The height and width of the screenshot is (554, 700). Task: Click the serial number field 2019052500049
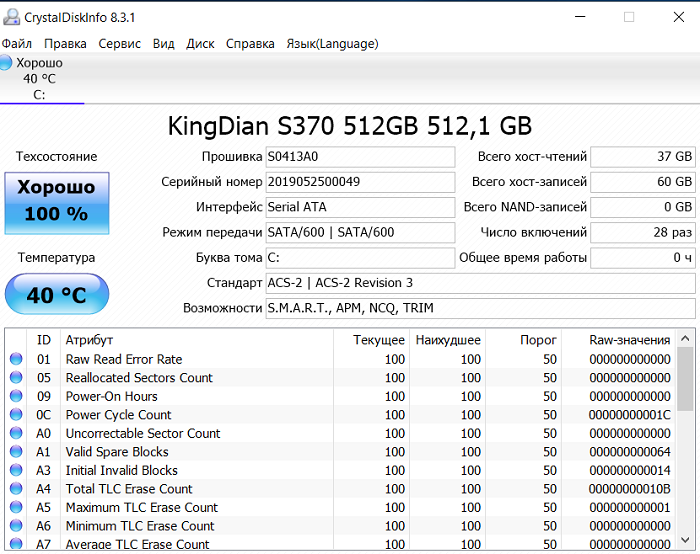(360, 182)
